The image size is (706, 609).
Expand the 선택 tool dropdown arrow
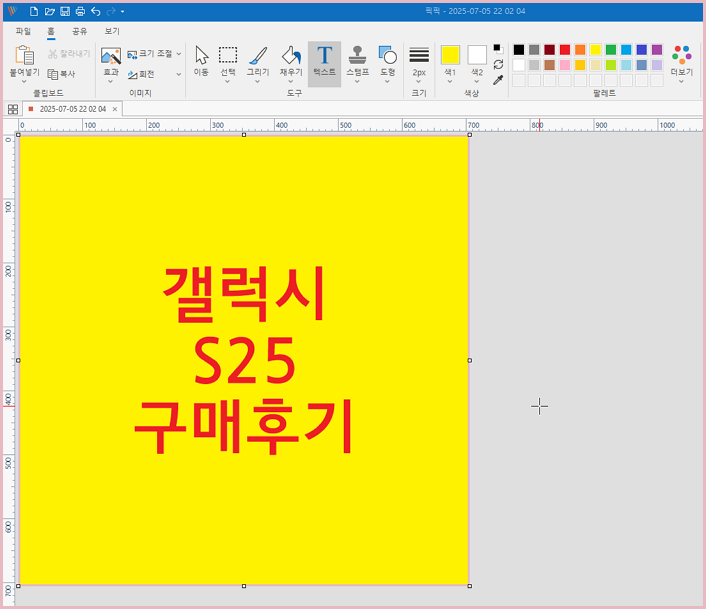click(227, 81)
